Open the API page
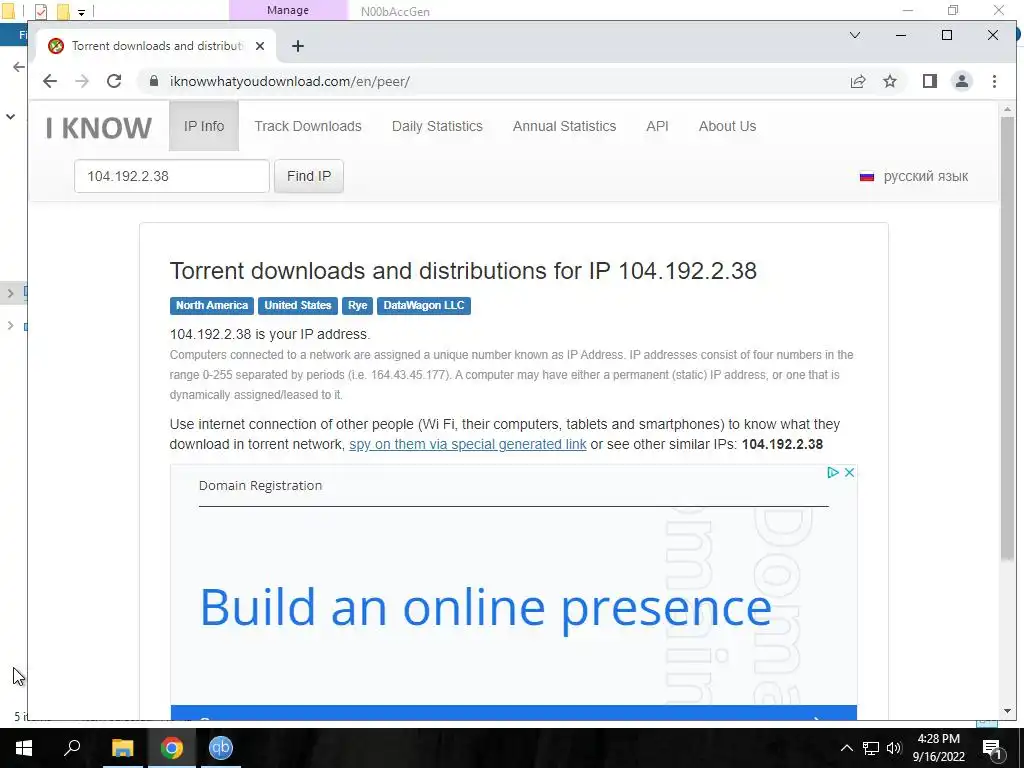 click(x=657, y=126)
